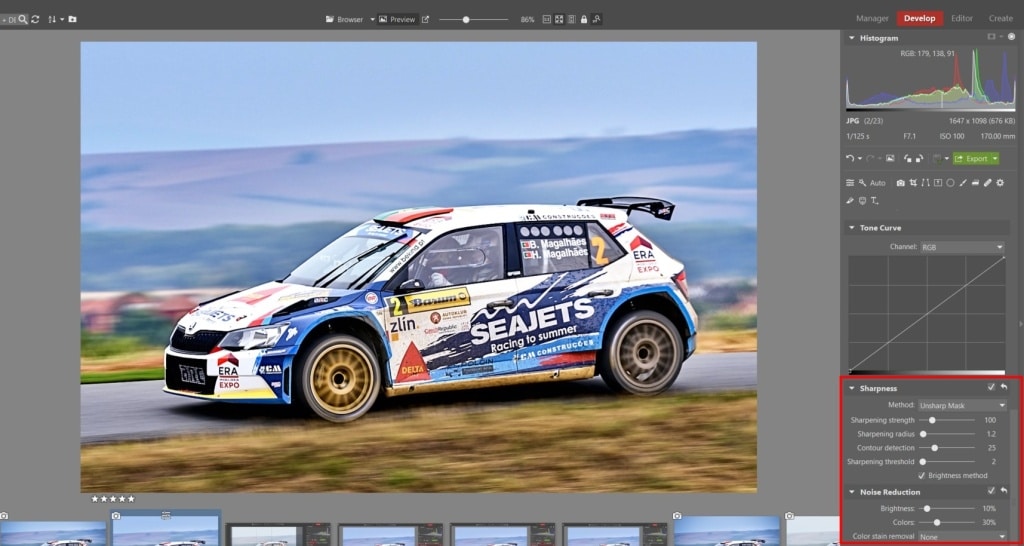Screen dimensions: 1024x546
Task: Click the adjustments sliders list icon
Action: [850, 183]
